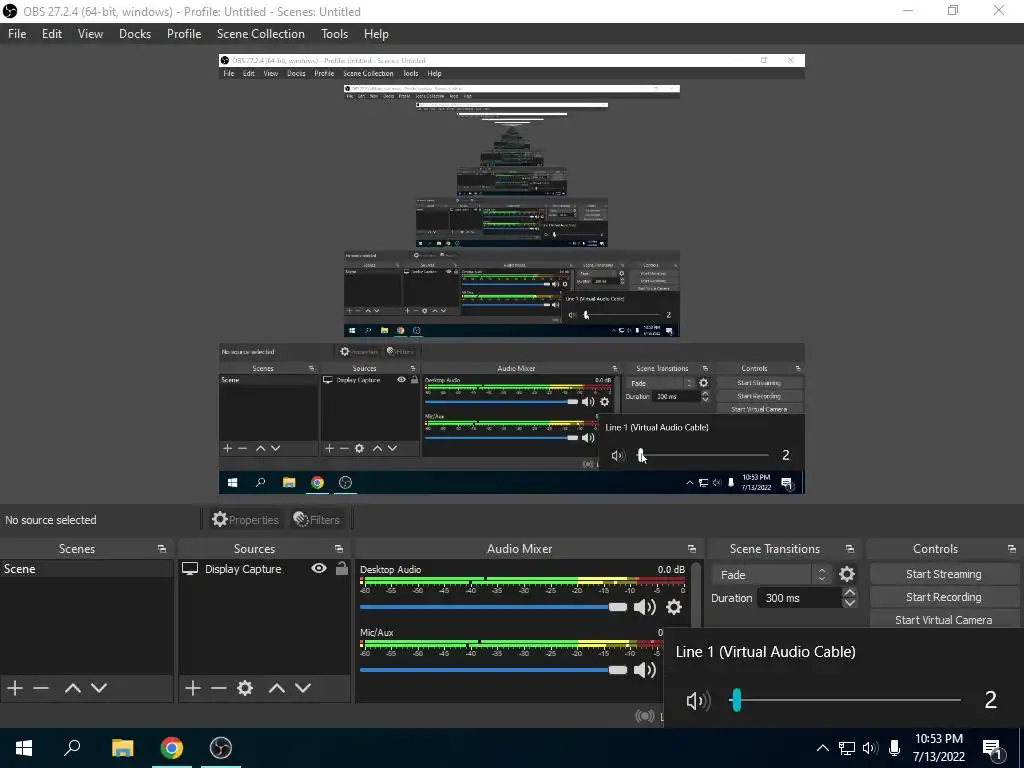
Task: Toggle Display Capture visibility eye
Action: point(319,568)
